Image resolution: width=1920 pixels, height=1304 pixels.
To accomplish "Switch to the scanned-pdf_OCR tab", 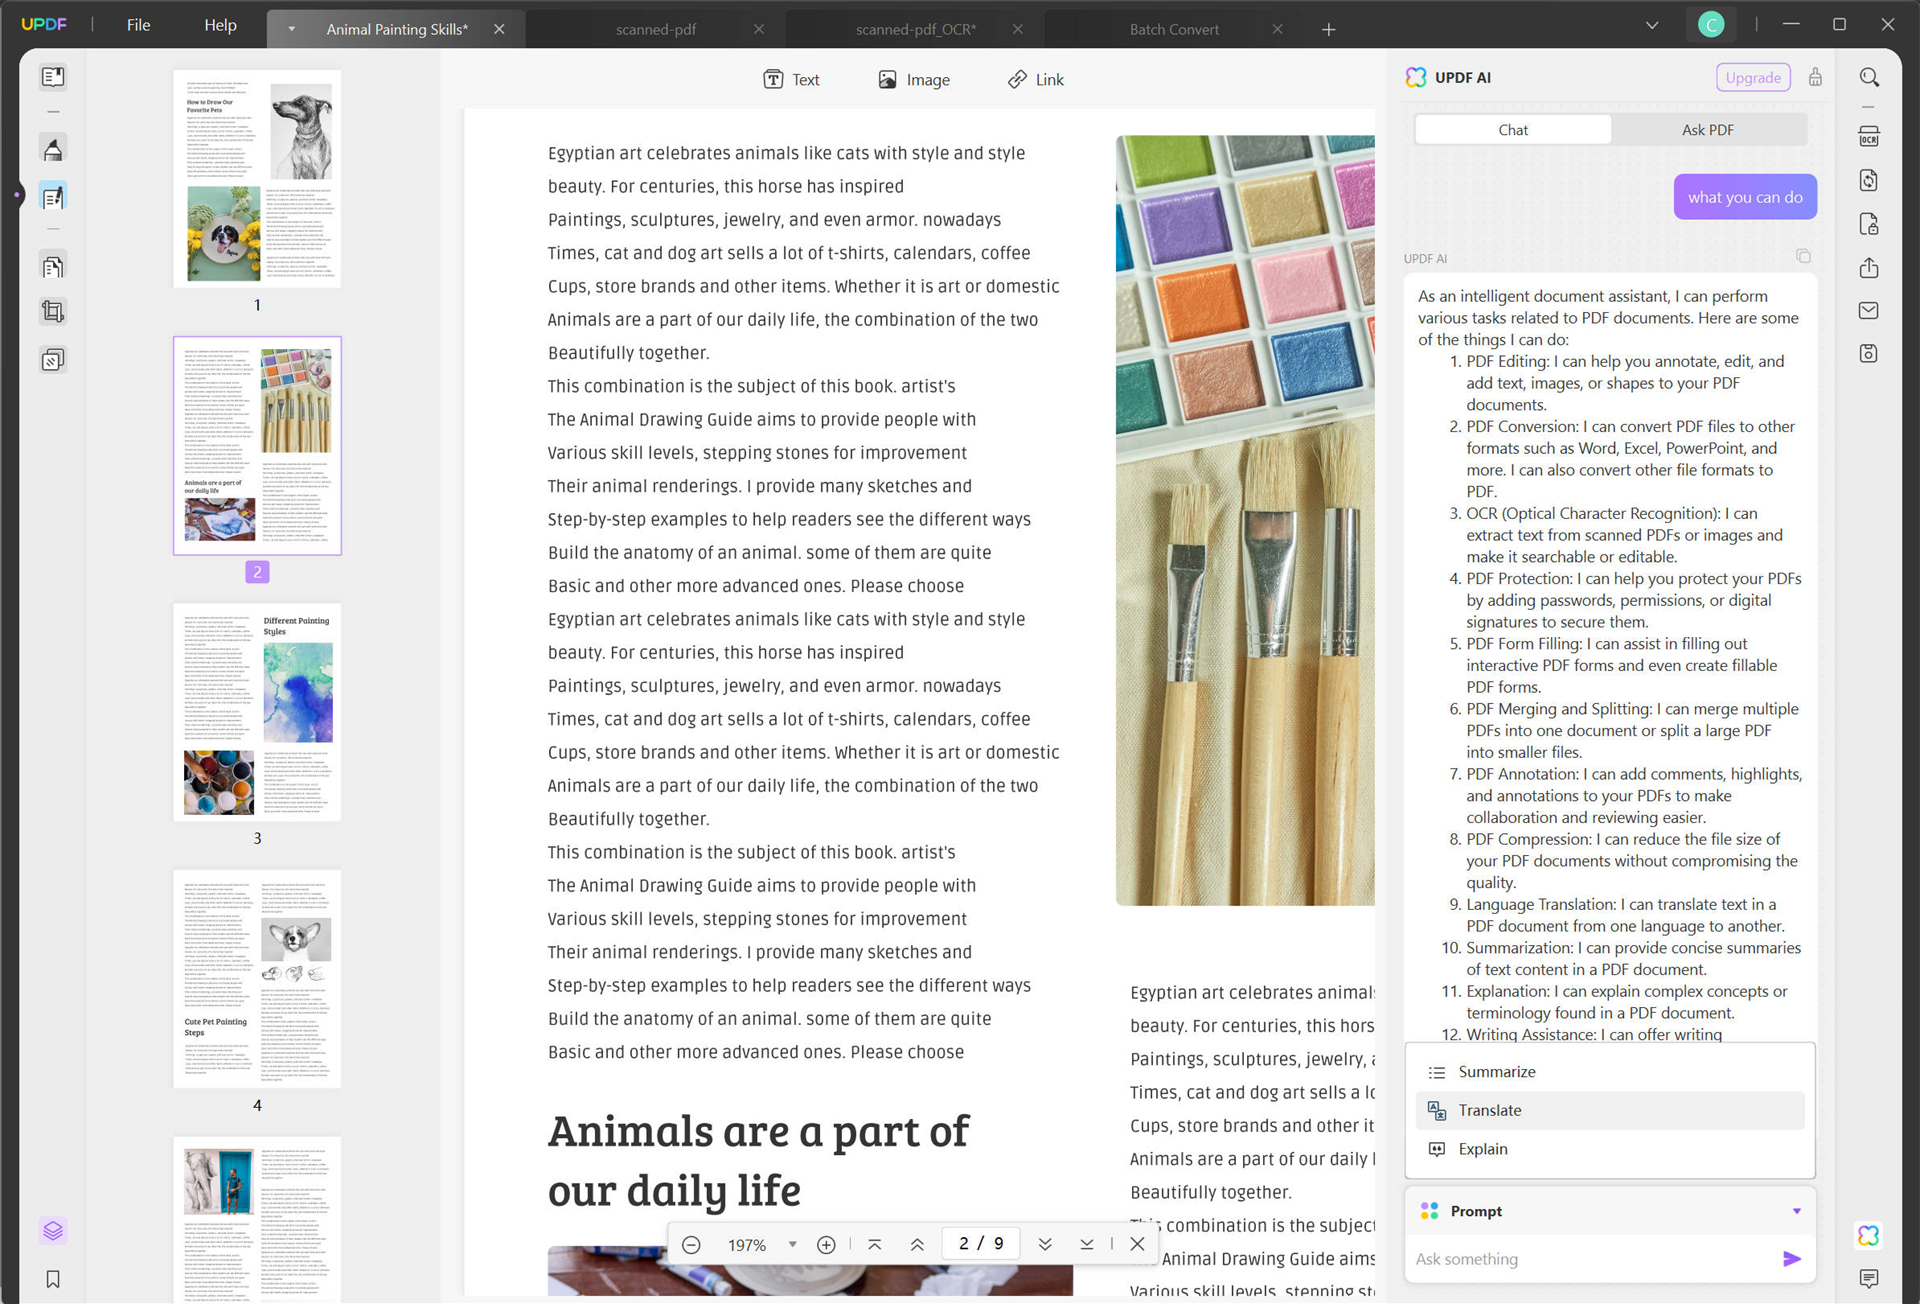I will 915,29.
